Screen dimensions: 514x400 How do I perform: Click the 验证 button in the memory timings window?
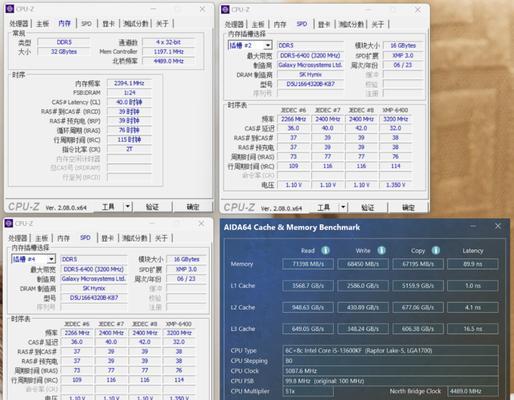[152, 207]
